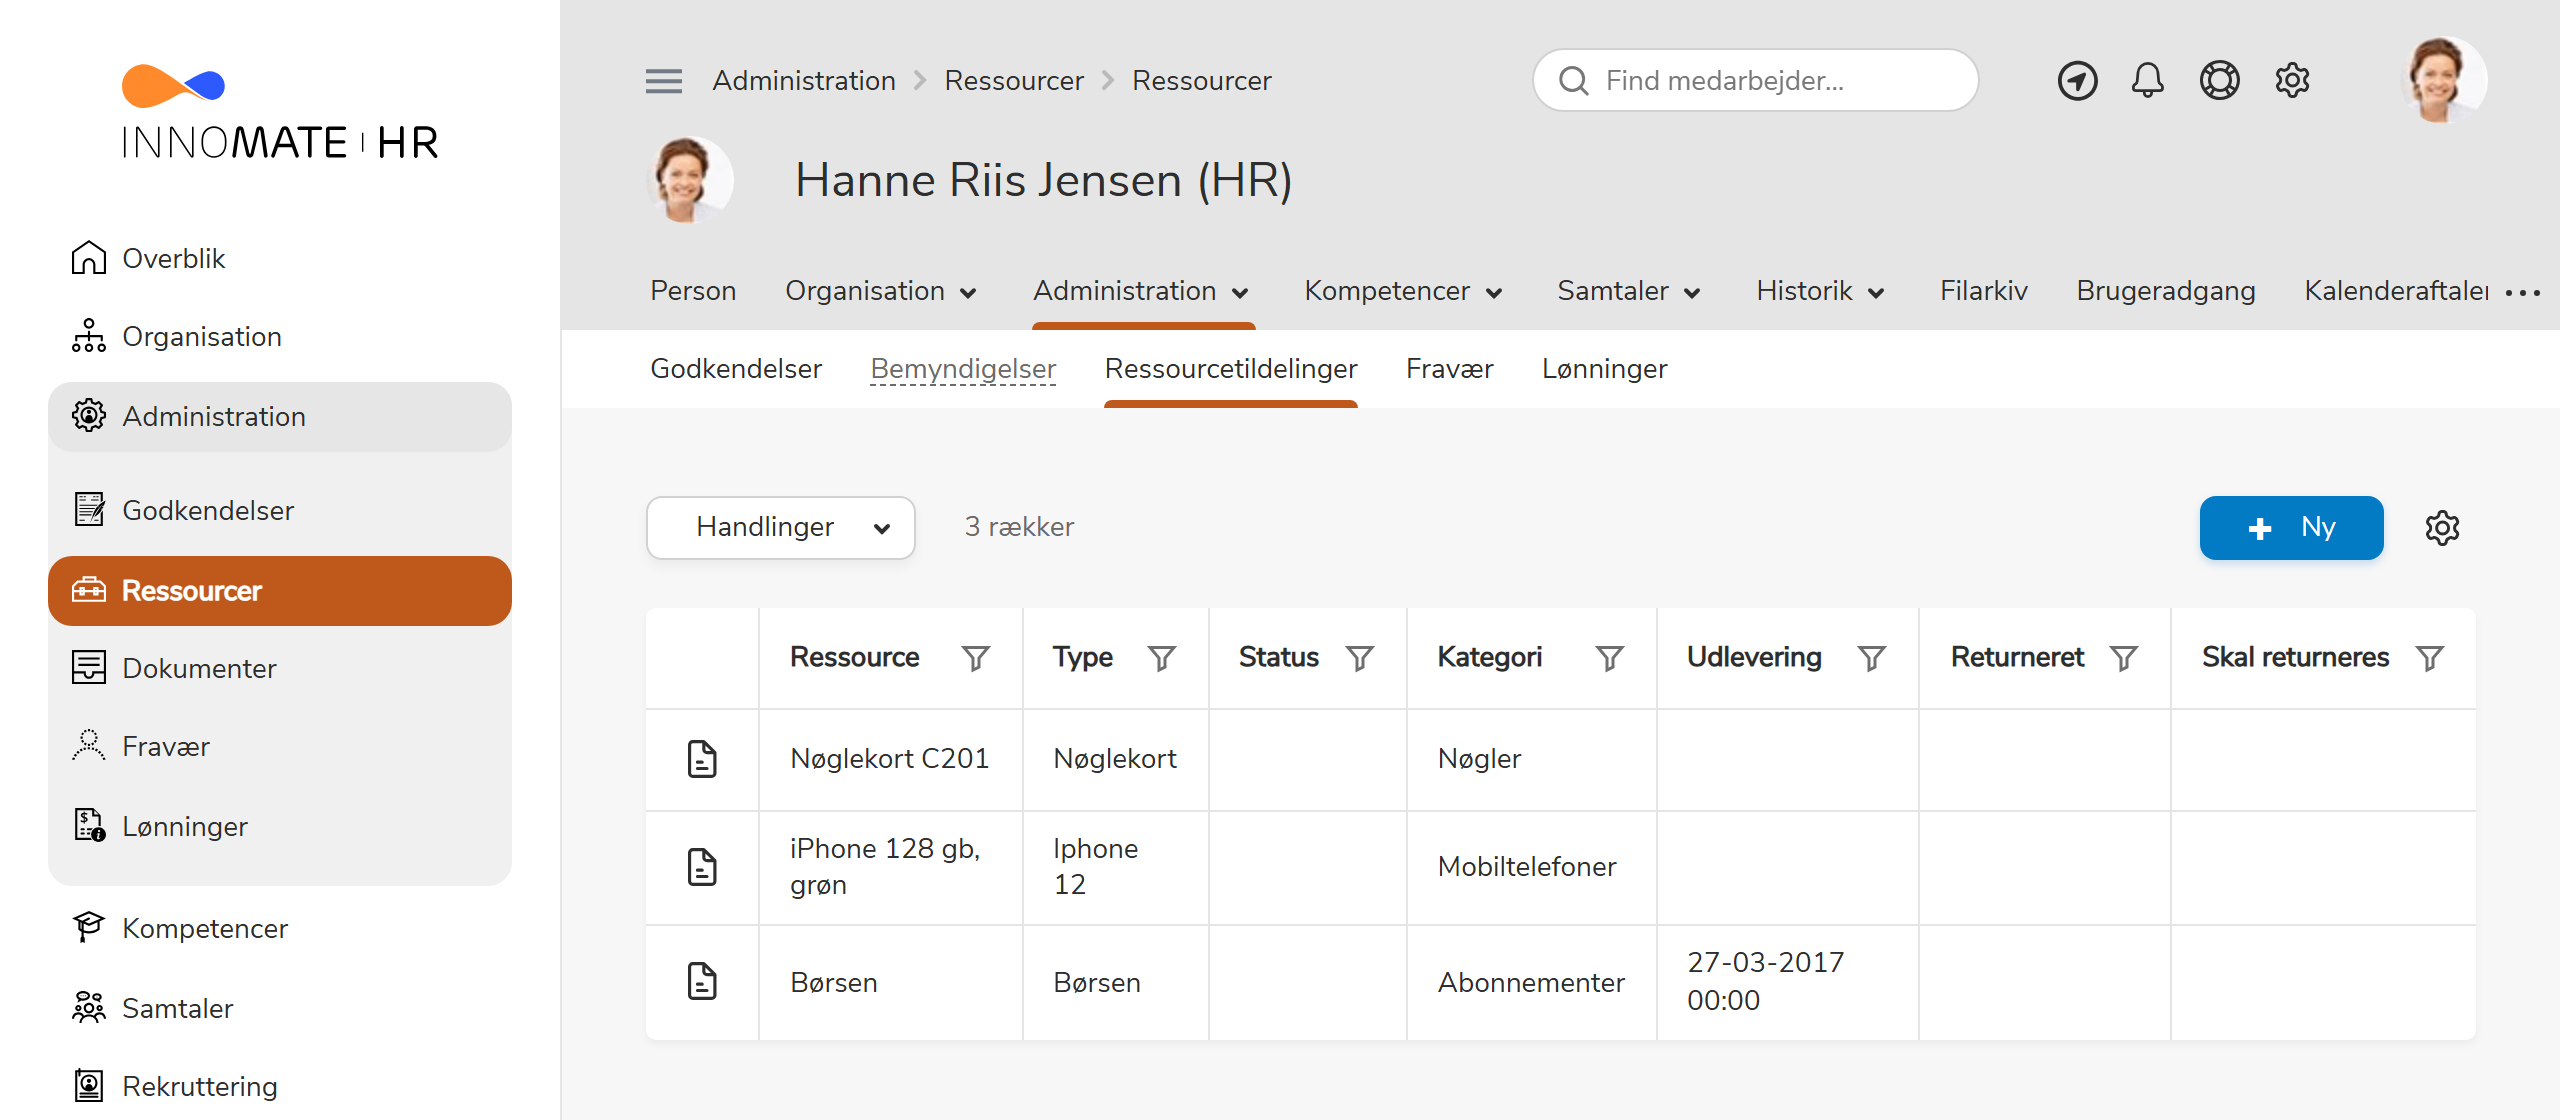Image resolution: width=2560 pixels, height=1120 pixels.
Task: Click first Ressourcer breadcrumb link
Action: pyautogui.click(x=1014, y=81)
